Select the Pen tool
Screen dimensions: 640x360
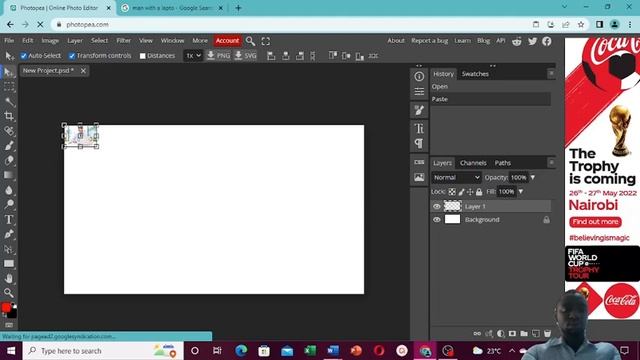9,234
